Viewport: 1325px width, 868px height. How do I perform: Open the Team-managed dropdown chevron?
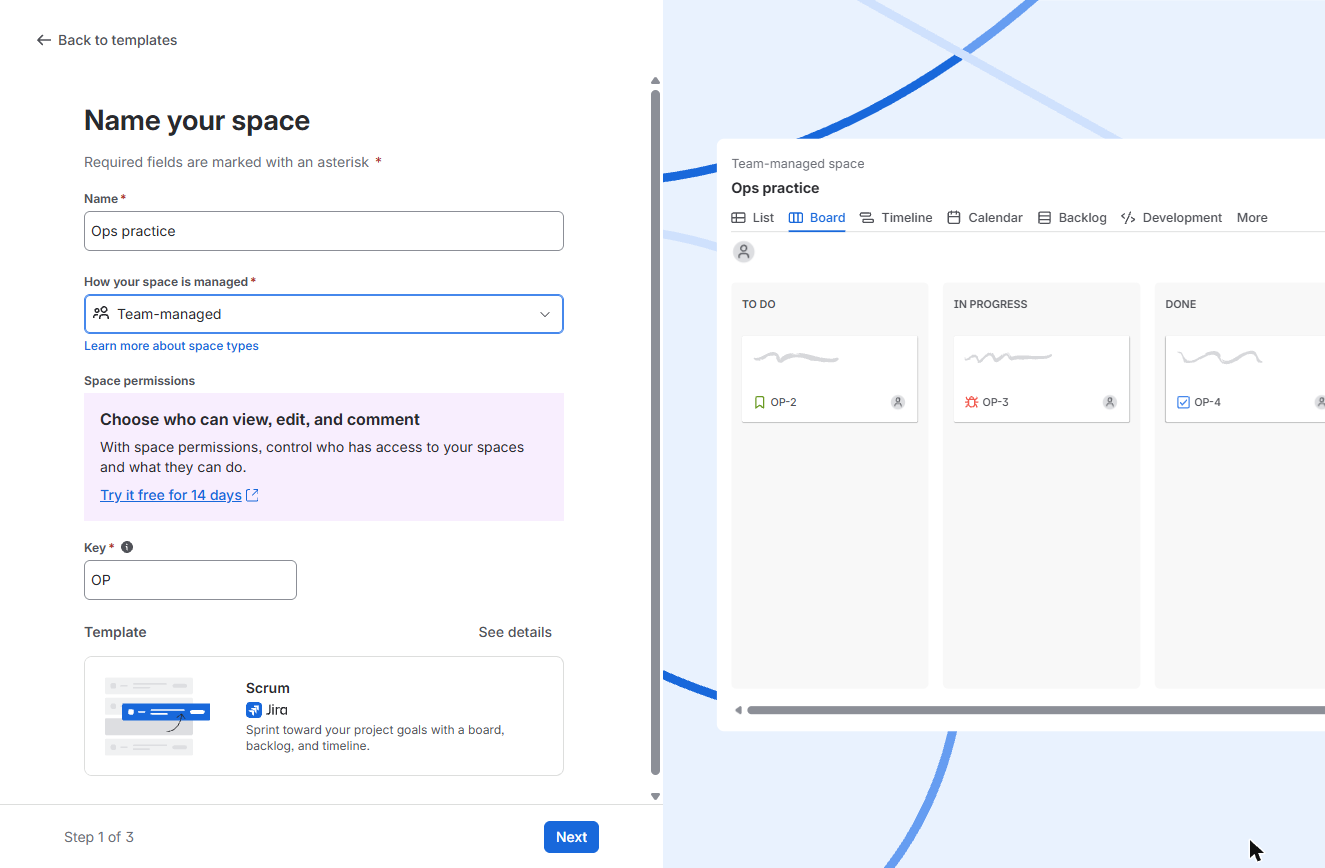coord(545,314)
